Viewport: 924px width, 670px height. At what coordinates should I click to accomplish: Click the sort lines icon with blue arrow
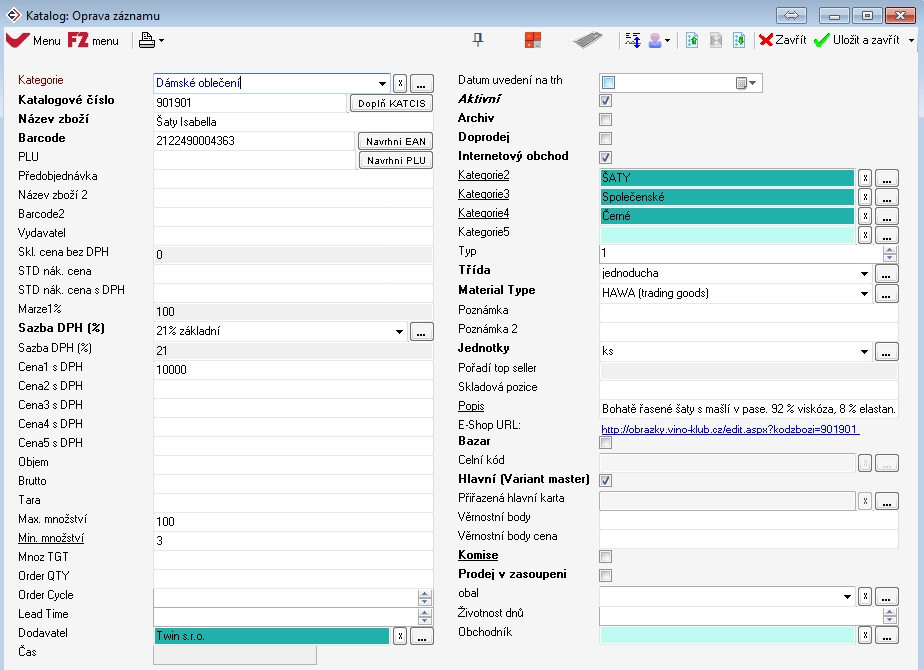(x=633, y=40)
